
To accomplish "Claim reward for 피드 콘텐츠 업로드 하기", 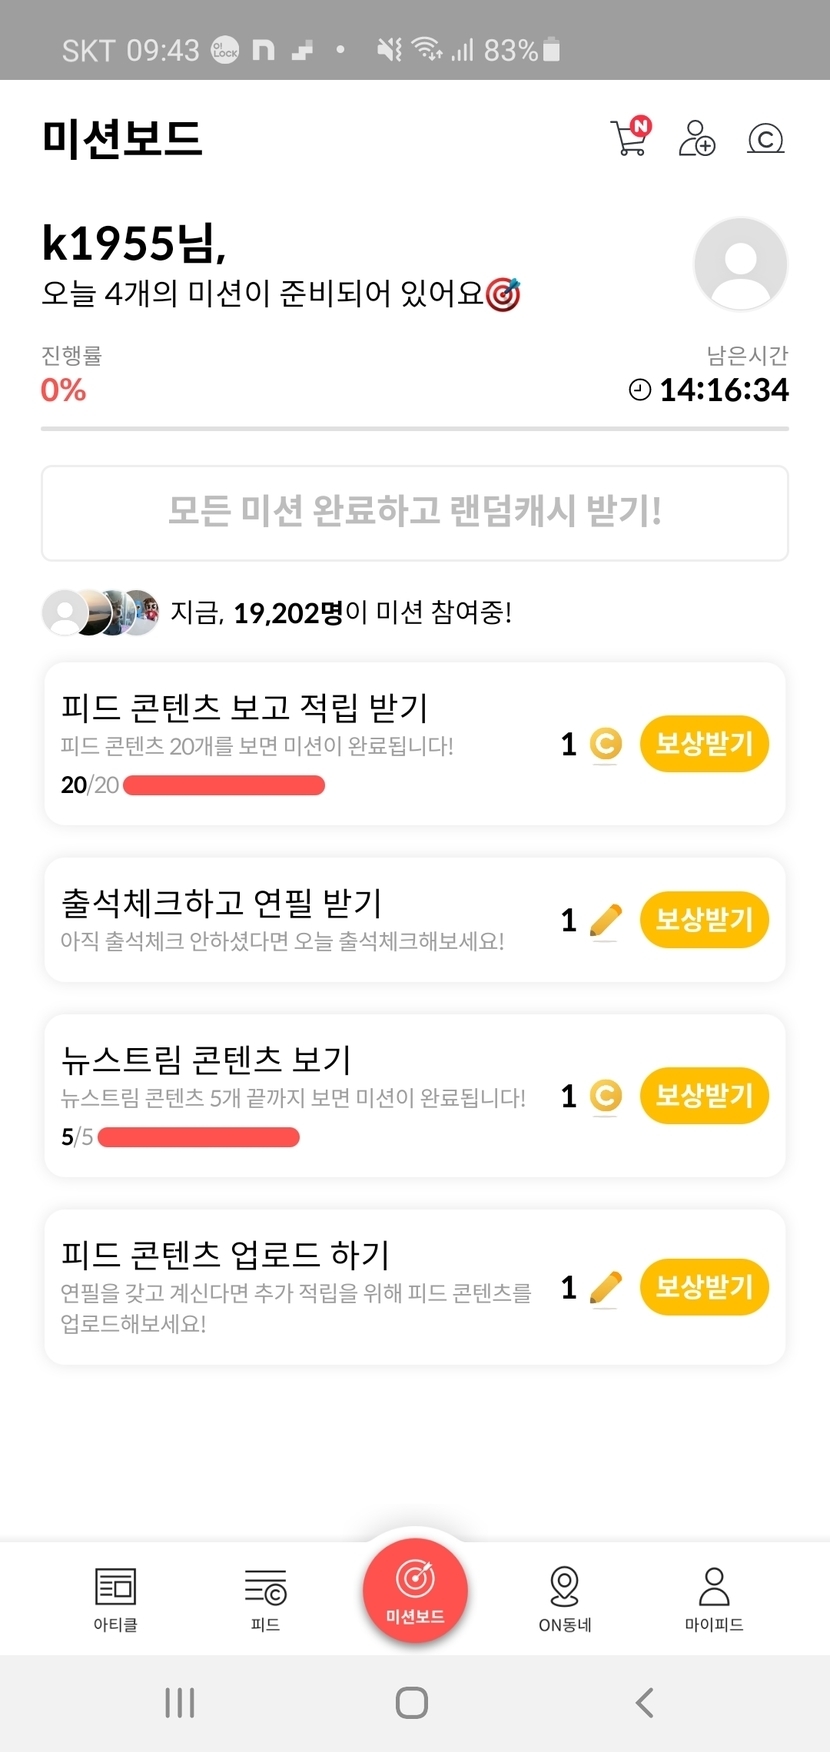I will click(704, 1287).
